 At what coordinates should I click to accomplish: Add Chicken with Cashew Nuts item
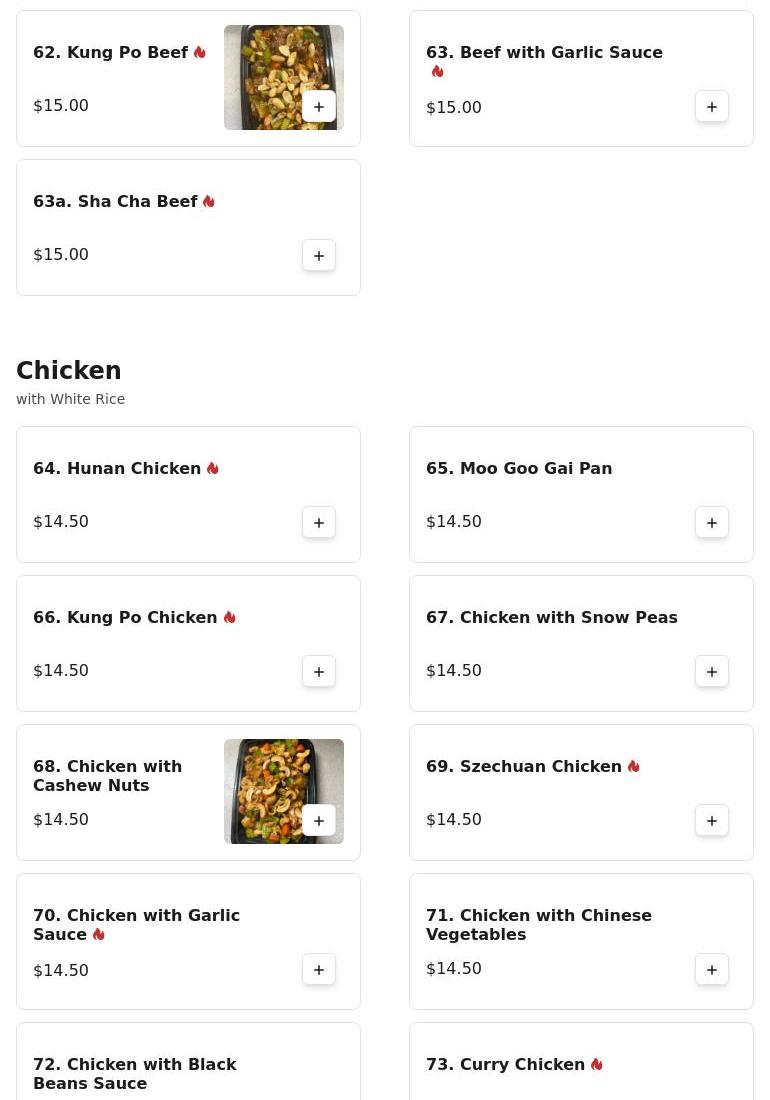click(319, 821)
